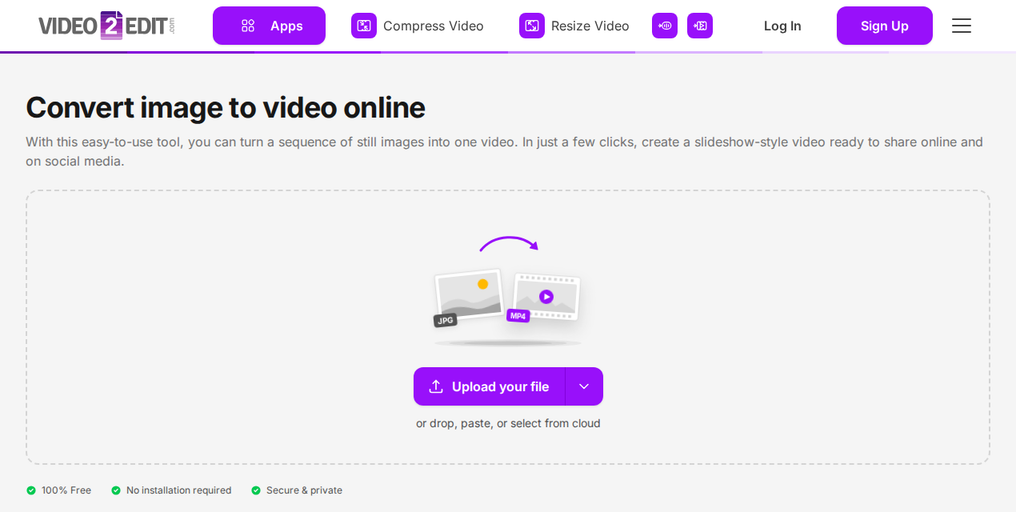Open the Apps menu

coord(271,26)
